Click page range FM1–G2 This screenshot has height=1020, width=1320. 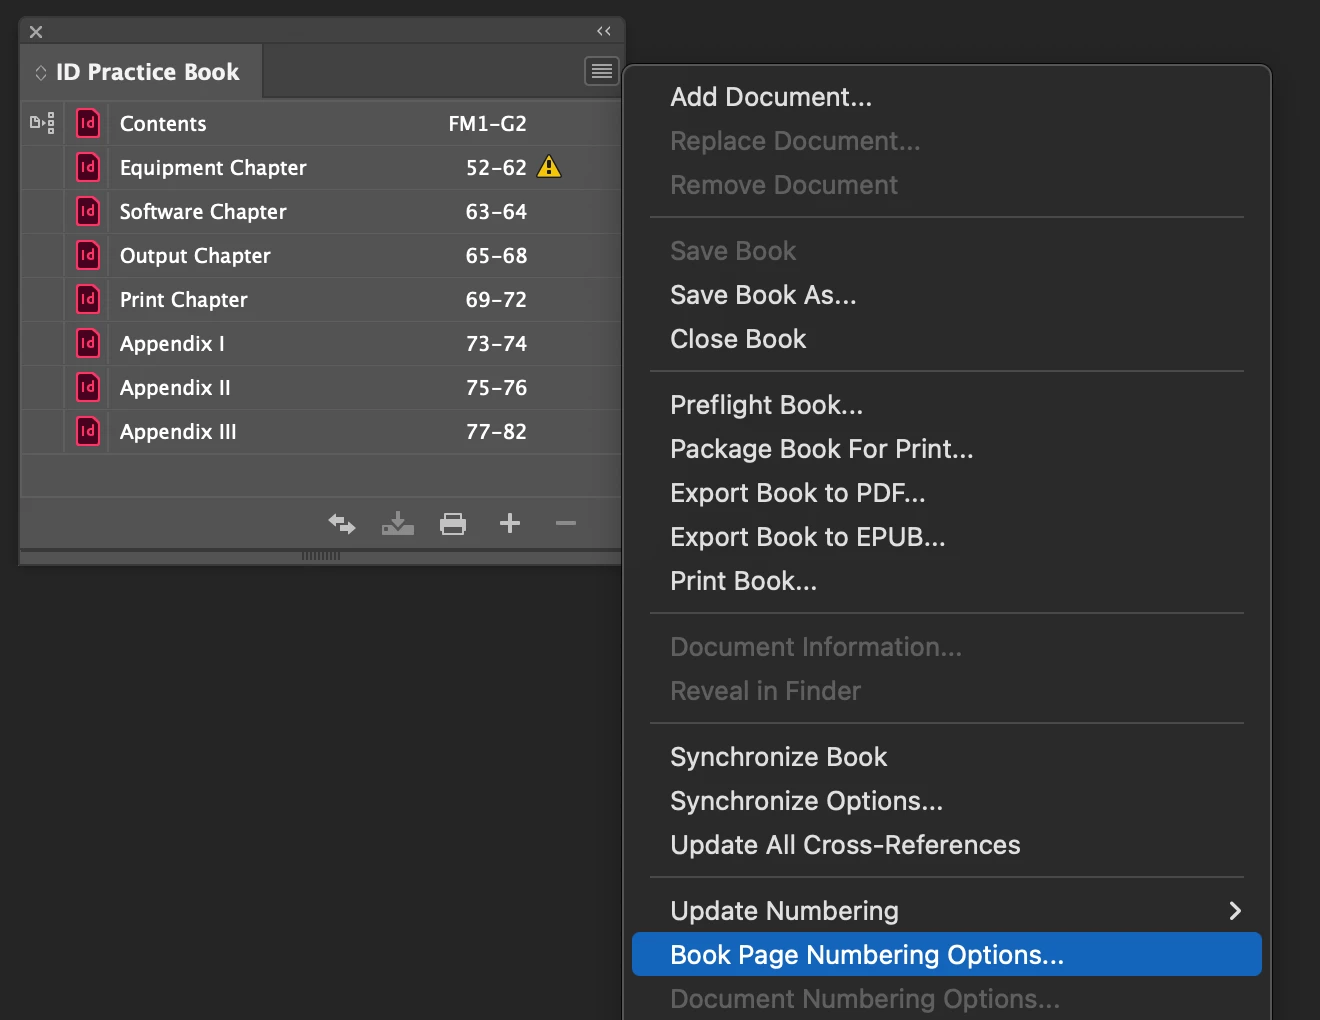(487, 124)
